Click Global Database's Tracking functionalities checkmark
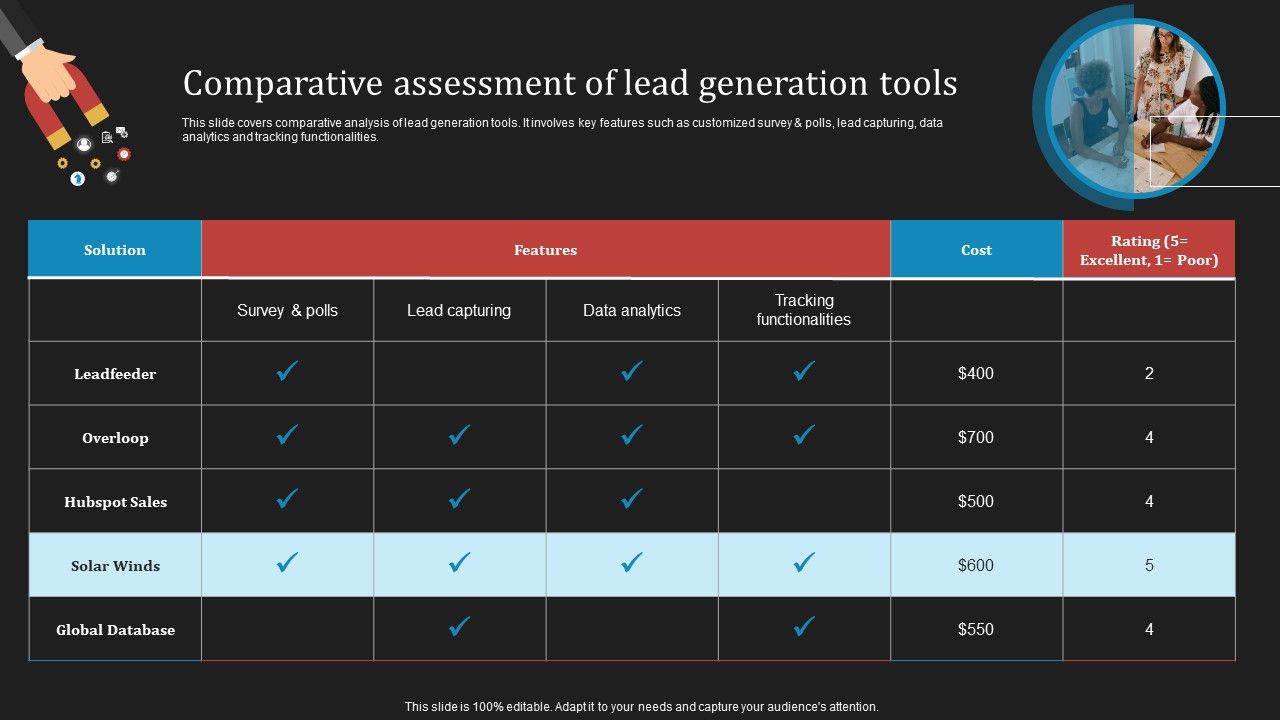Viewport: 1280px width, 720px height. (x=804, y=626)
